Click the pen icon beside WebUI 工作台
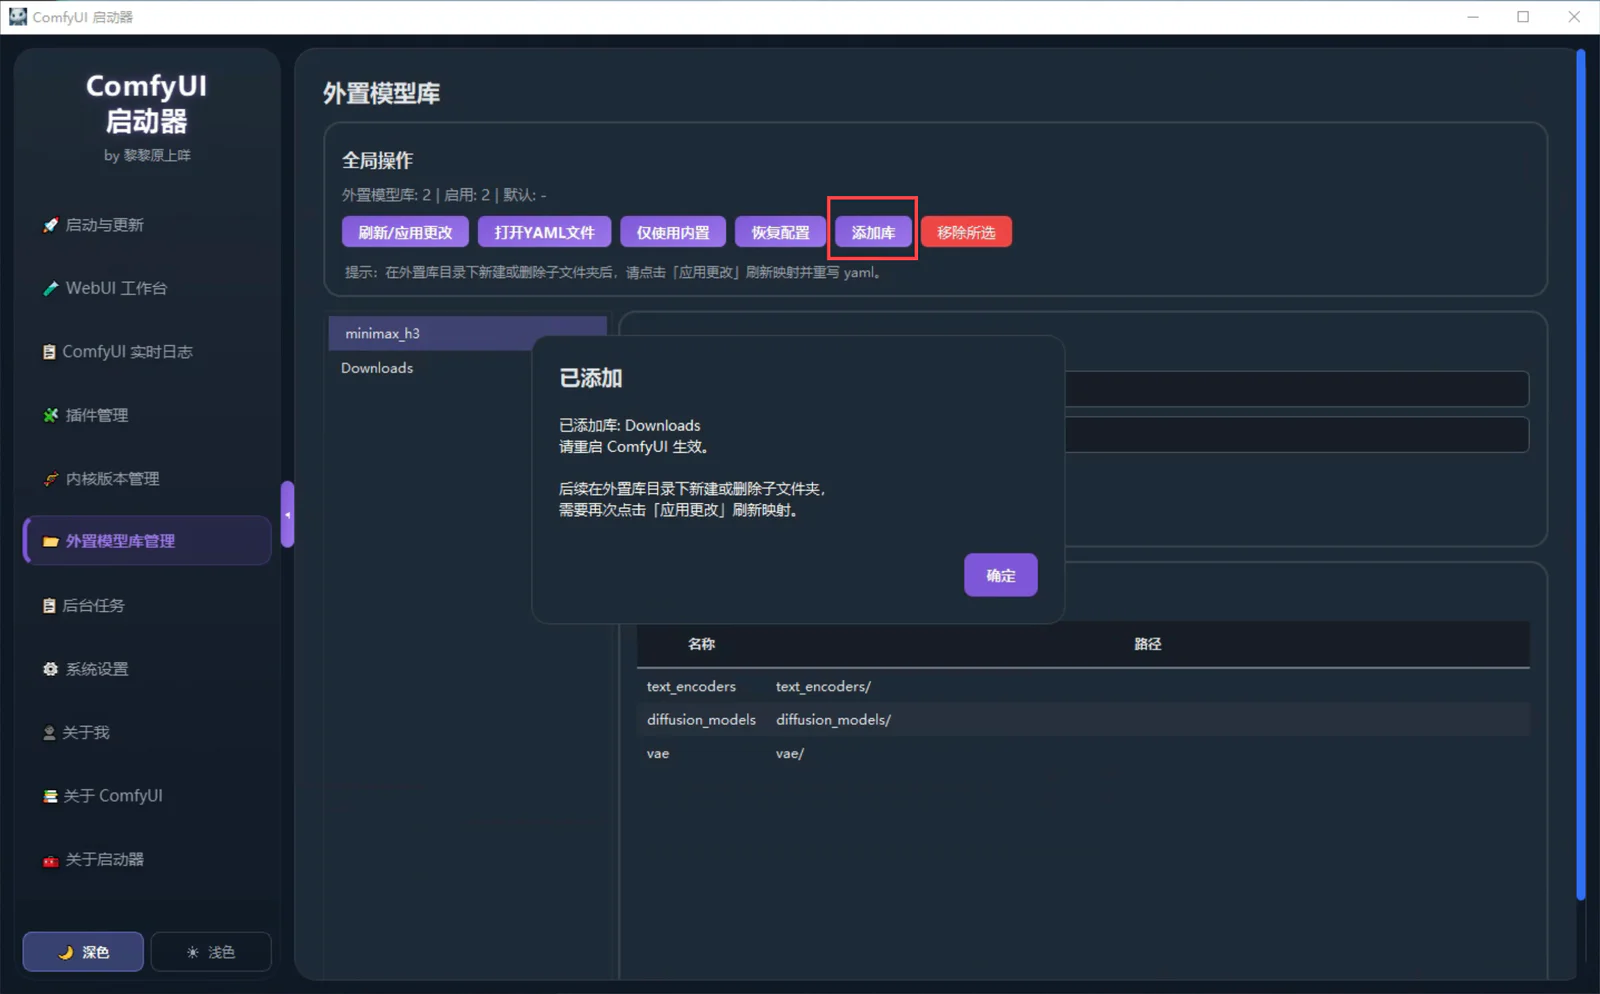The image size is (1600, 994). [x=50, y=288]
